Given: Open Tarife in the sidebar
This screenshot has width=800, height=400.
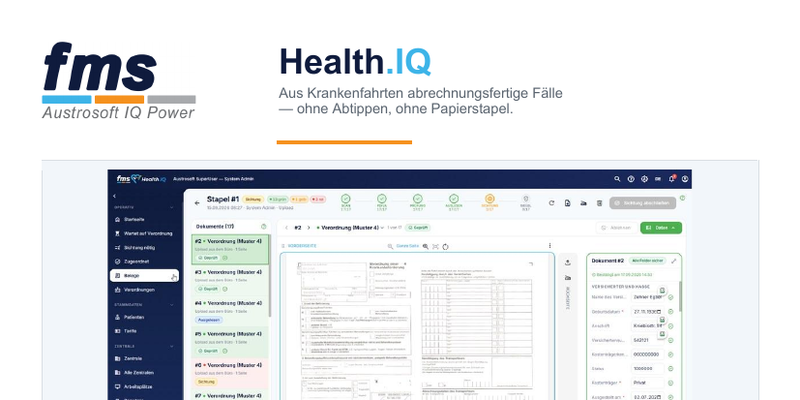Looking at the screenshot, I should point(144,331).
